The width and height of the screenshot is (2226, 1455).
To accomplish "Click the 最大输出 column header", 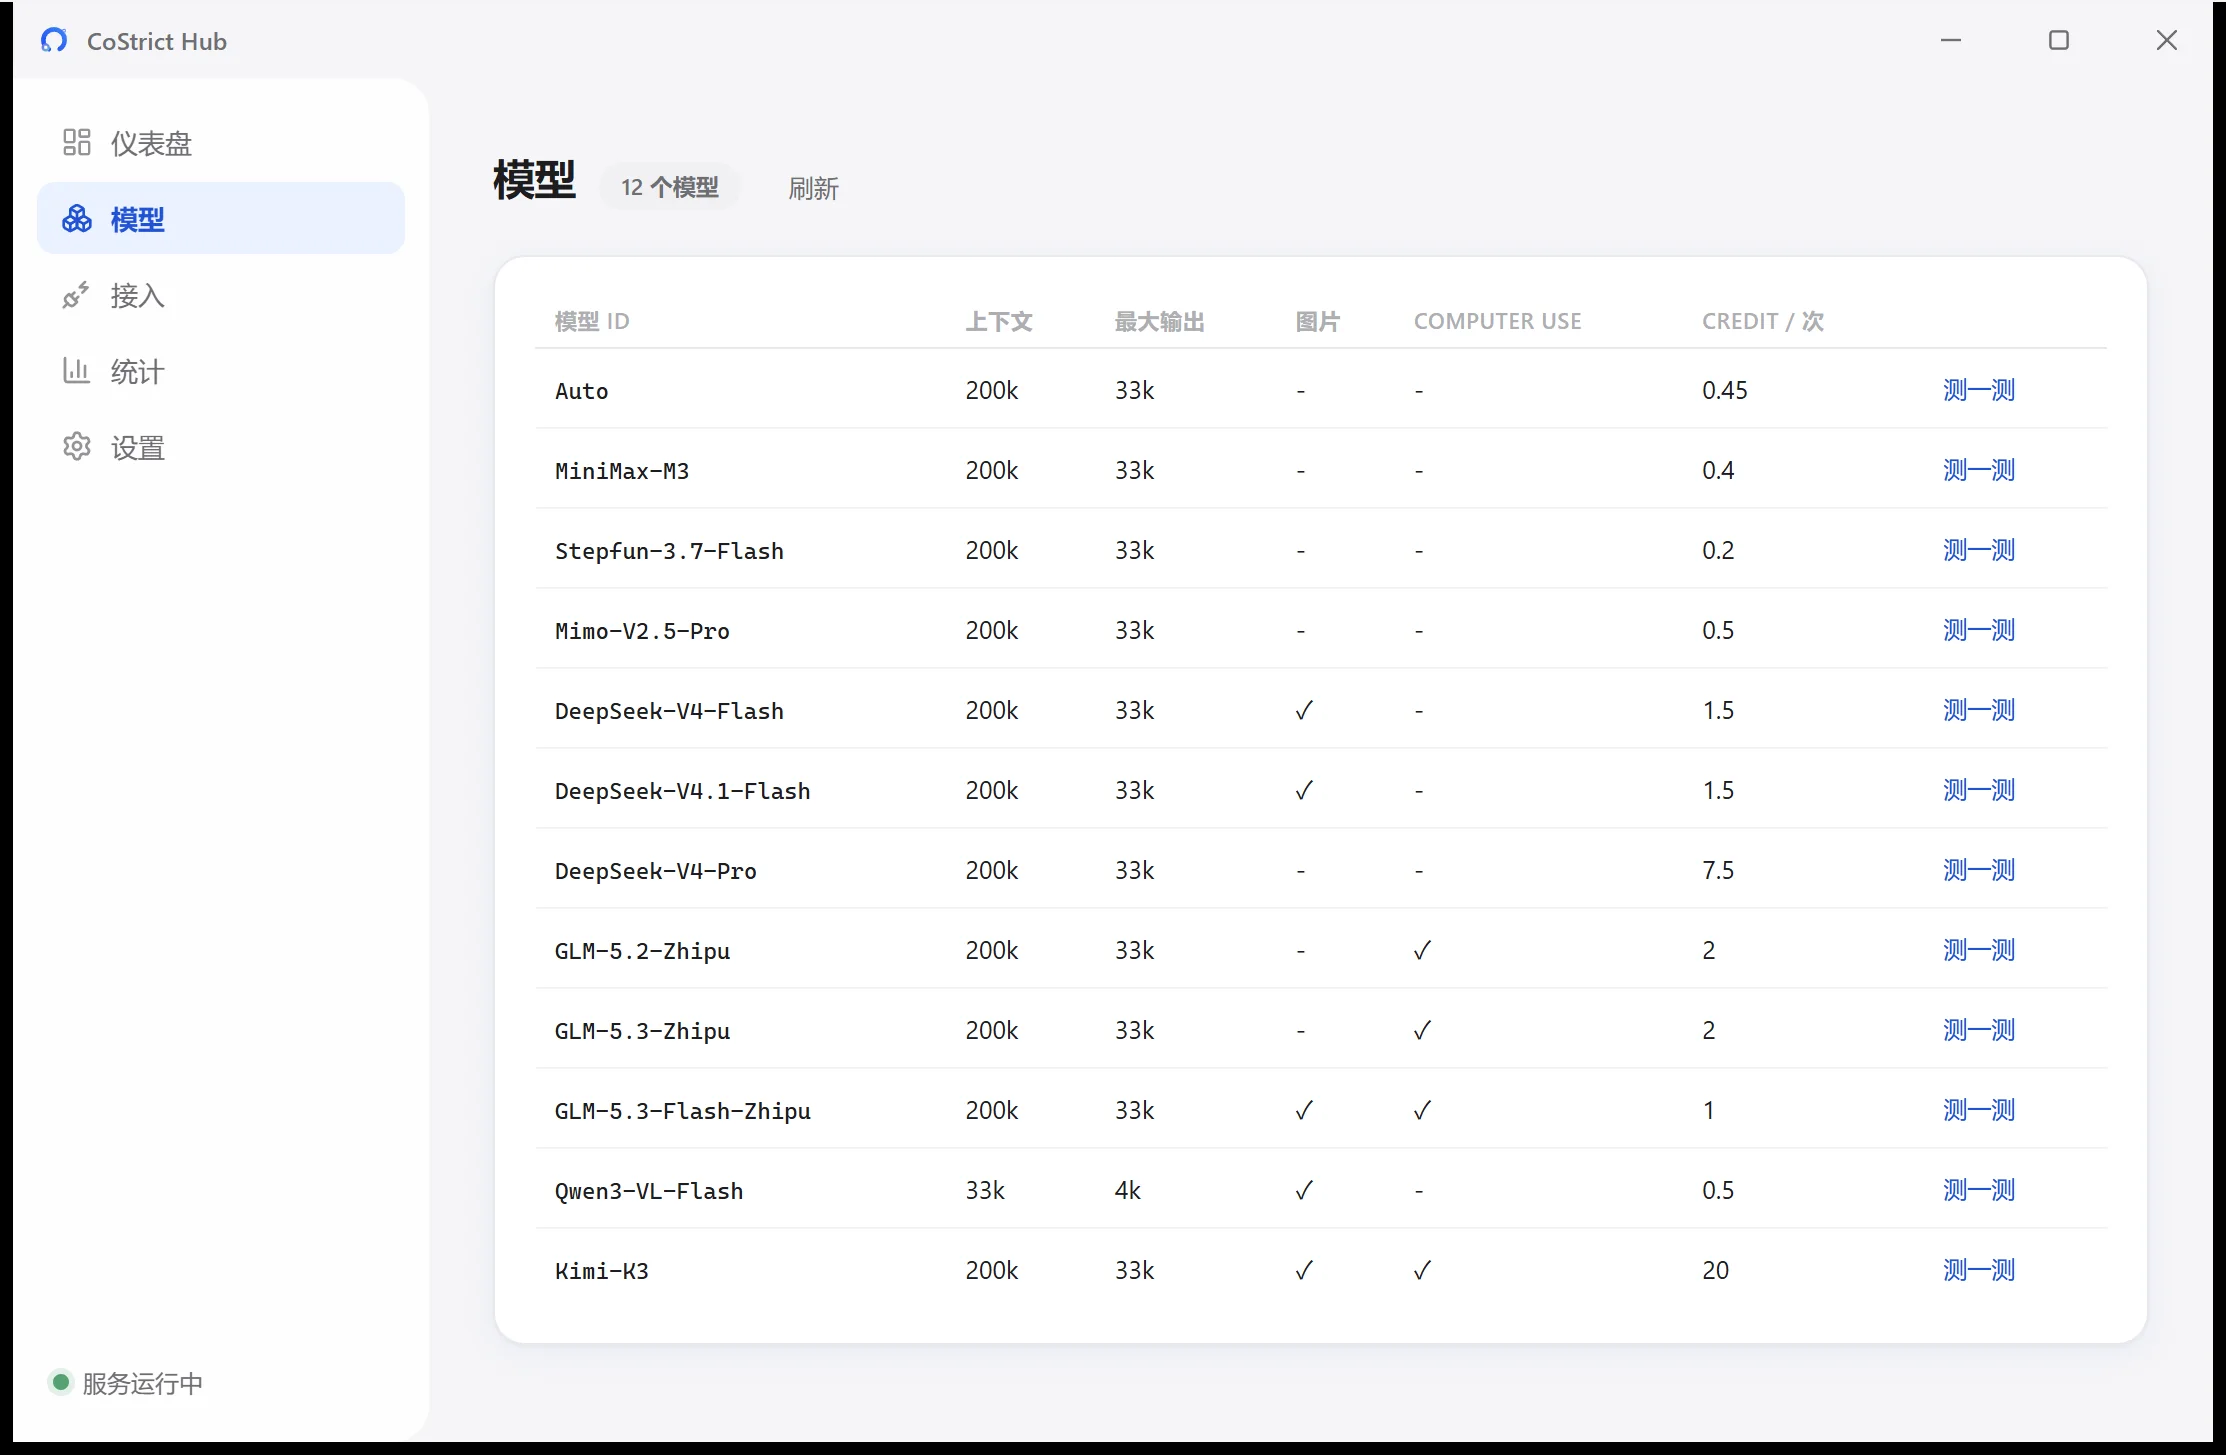I will coord(1160,321).
